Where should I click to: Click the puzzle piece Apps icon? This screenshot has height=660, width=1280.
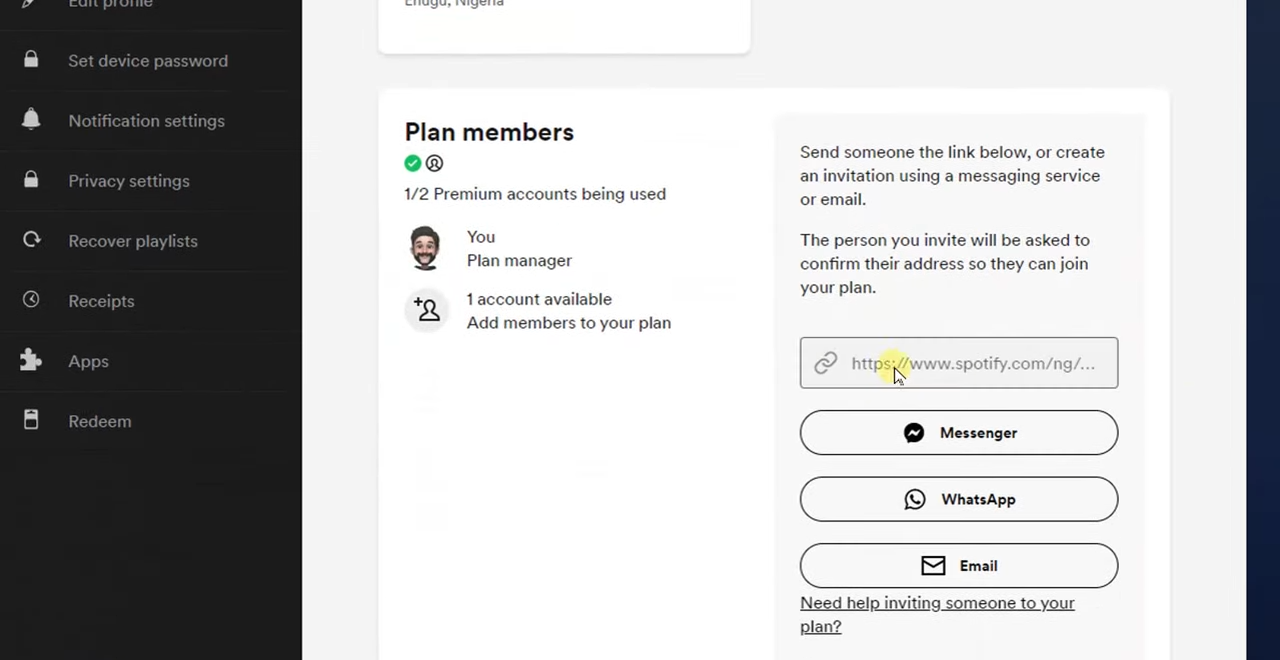coord(31,360)
